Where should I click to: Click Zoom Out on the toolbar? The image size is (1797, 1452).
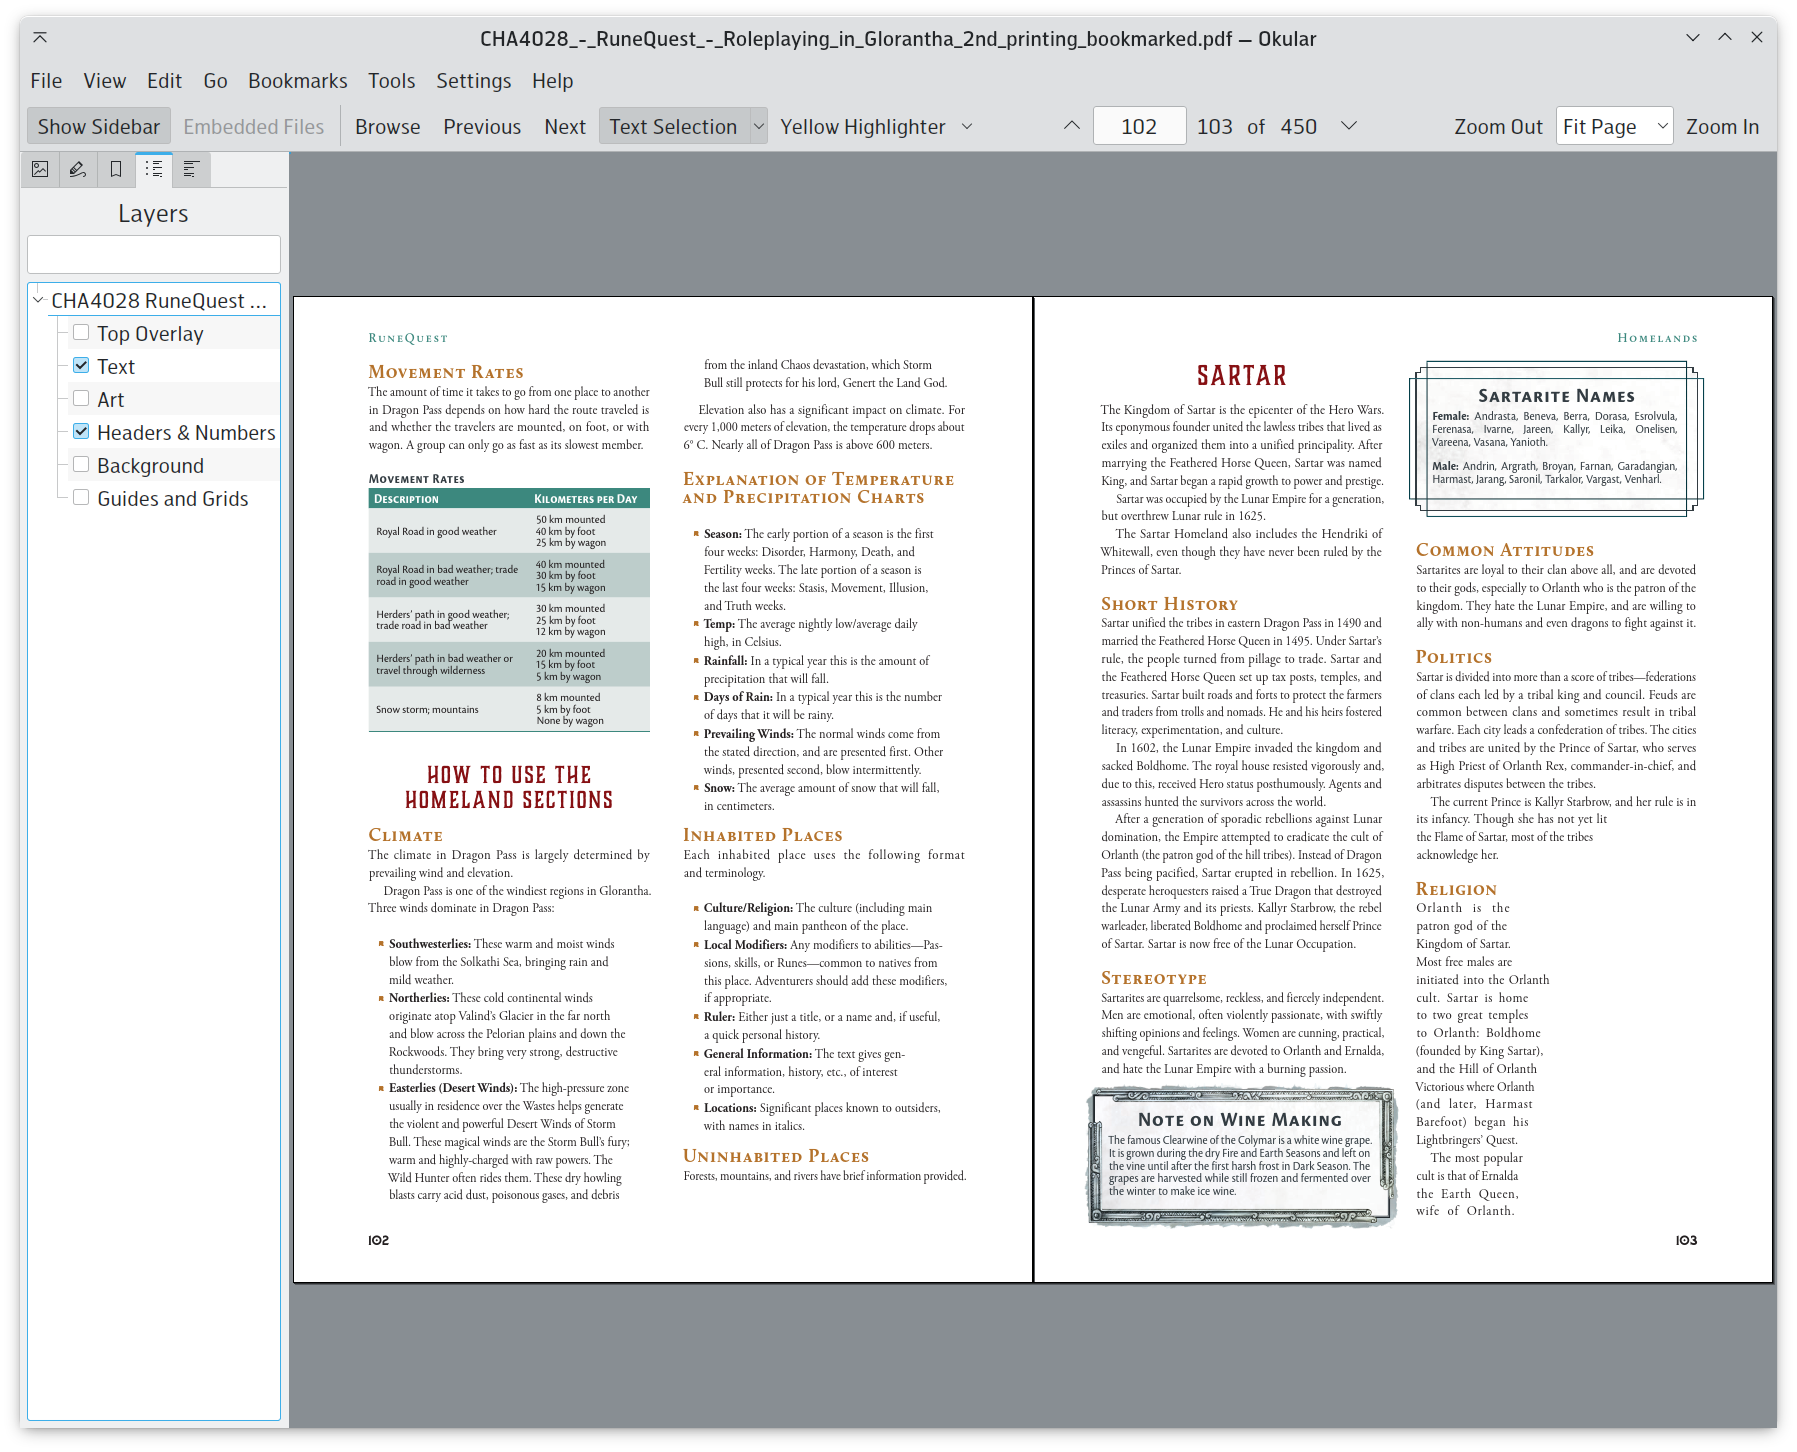[x=1497, y=126]
